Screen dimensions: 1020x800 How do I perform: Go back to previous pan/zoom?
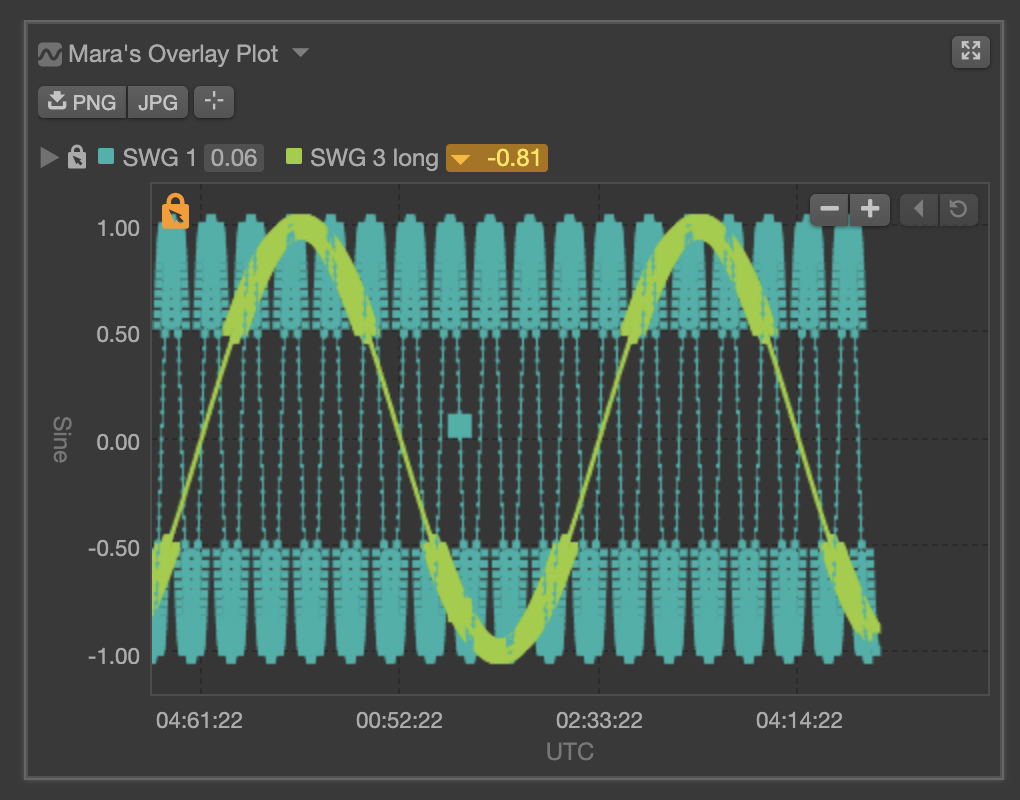point(919,209)
